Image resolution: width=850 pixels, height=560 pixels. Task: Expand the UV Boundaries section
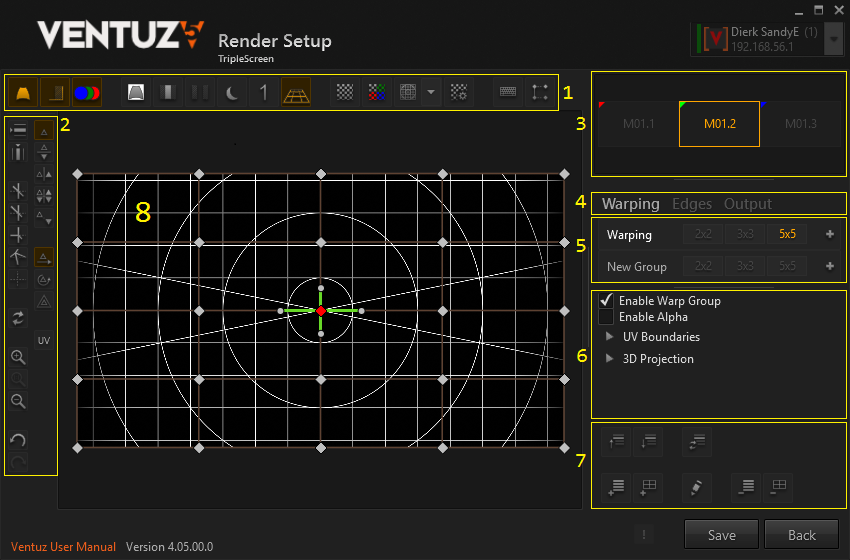tap(611, 337)
